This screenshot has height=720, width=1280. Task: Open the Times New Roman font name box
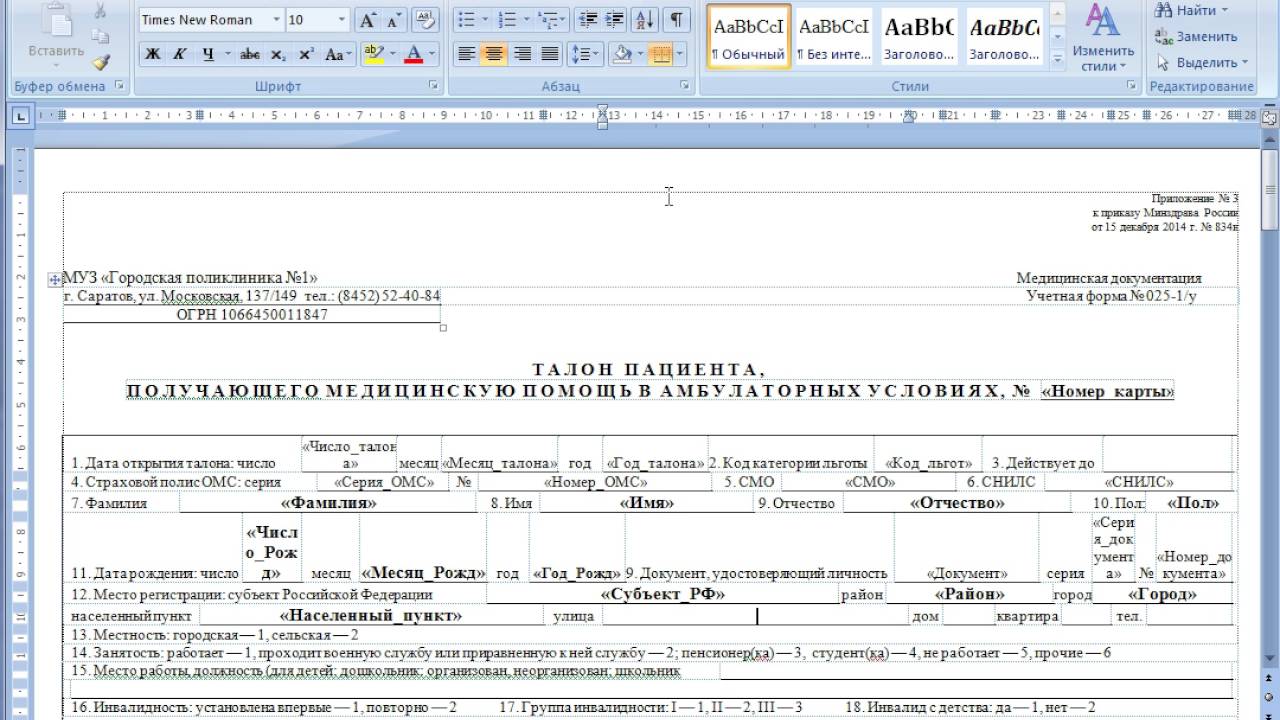[x=210, y=20]
